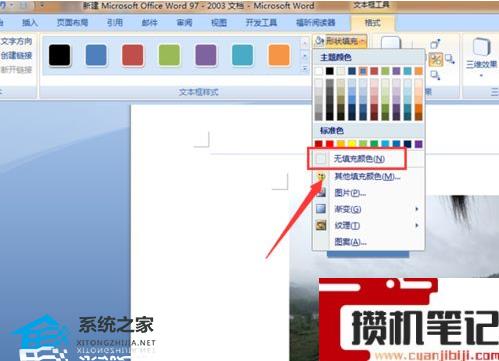Click the 创建链接 button

coord(16,55)
